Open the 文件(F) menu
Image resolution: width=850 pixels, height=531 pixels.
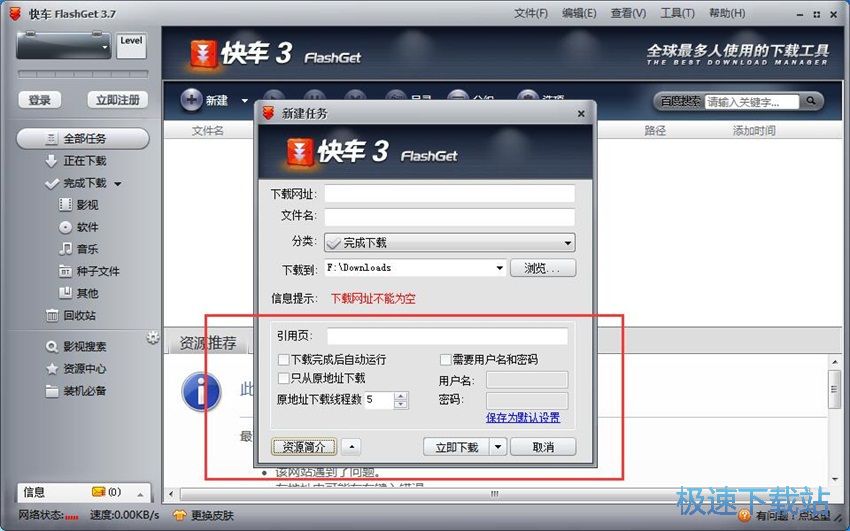click(x=531, y=13)
